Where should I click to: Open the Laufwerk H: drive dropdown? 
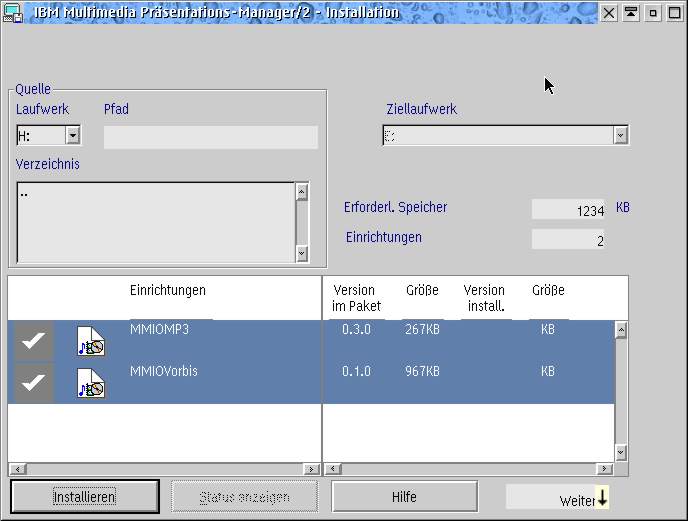[73, 135]
